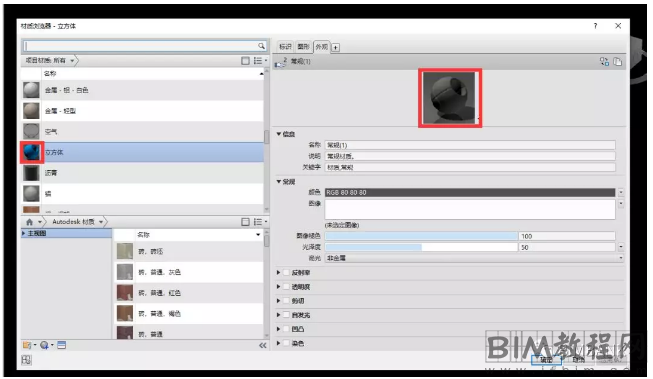Switch to the 标识 tab
653x379 pixels.
click(285, 47)
